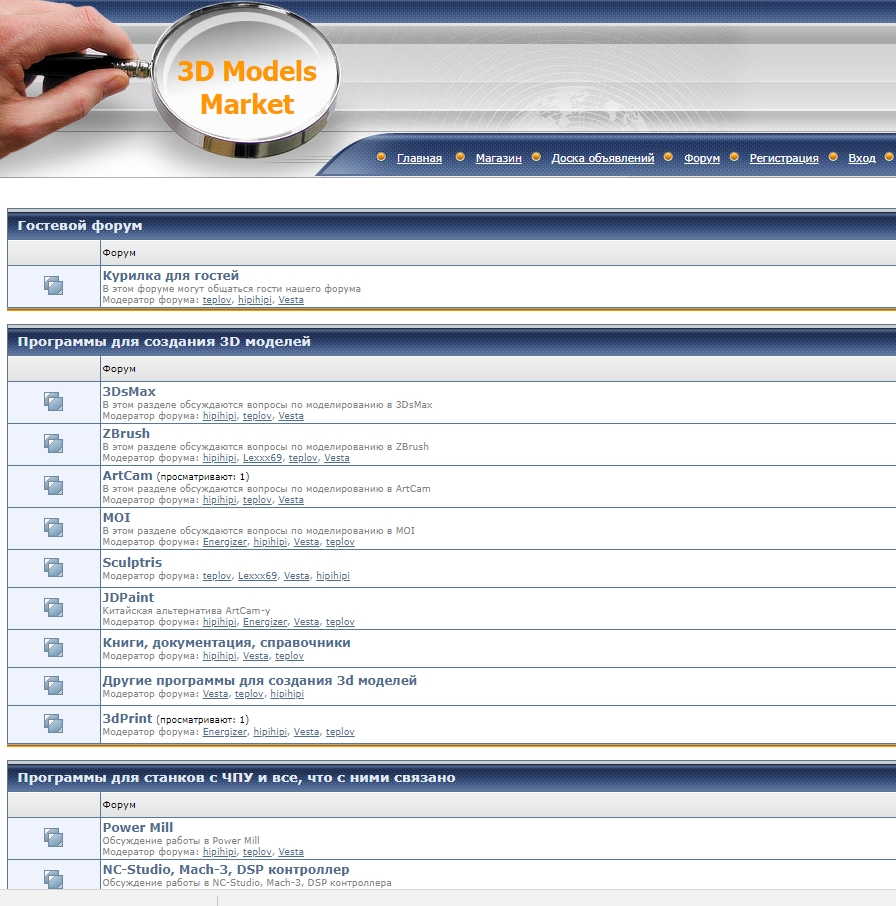Open the NC-Studio, Mach-3, DSP контроллер forum

[226, 869]
